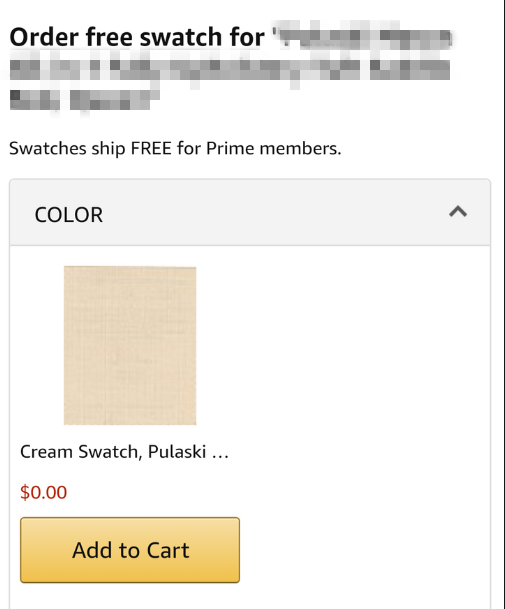This screenshot has height=609, width=505.
Task: Click the word Prime in shipping note
Action: point(230,148)
